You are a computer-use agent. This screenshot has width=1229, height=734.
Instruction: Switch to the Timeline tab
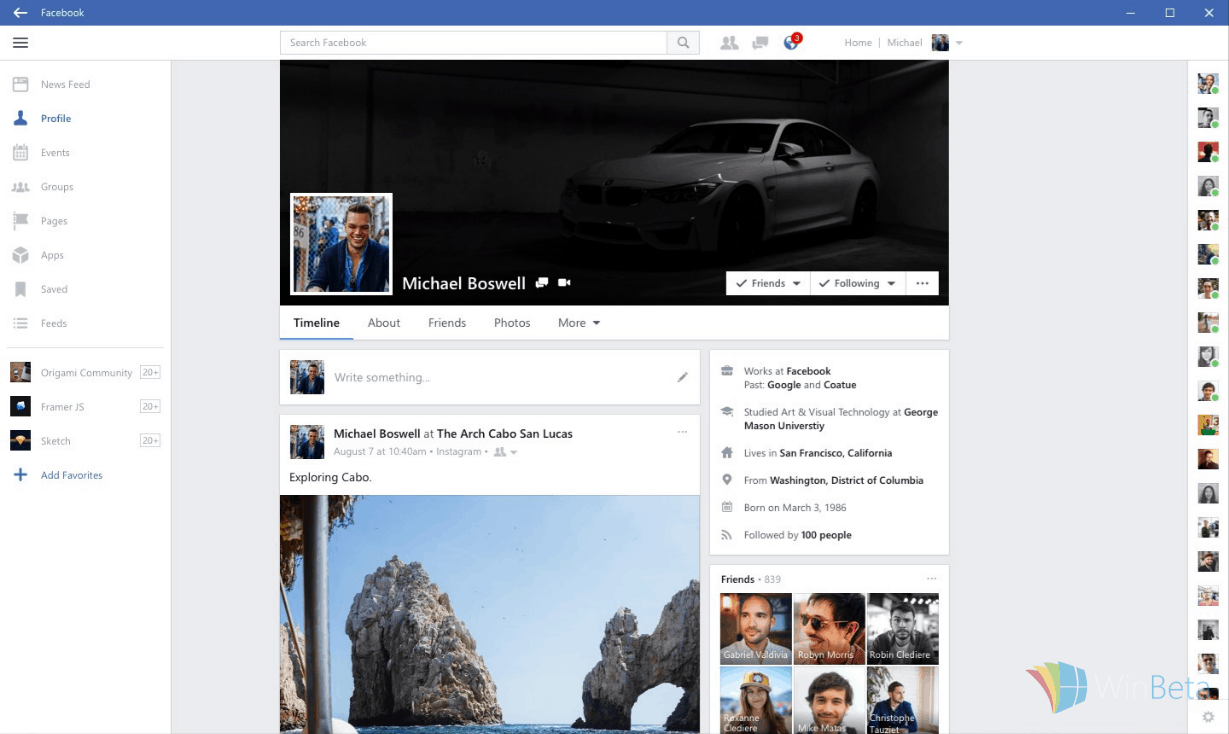click(x=316, y=323)
